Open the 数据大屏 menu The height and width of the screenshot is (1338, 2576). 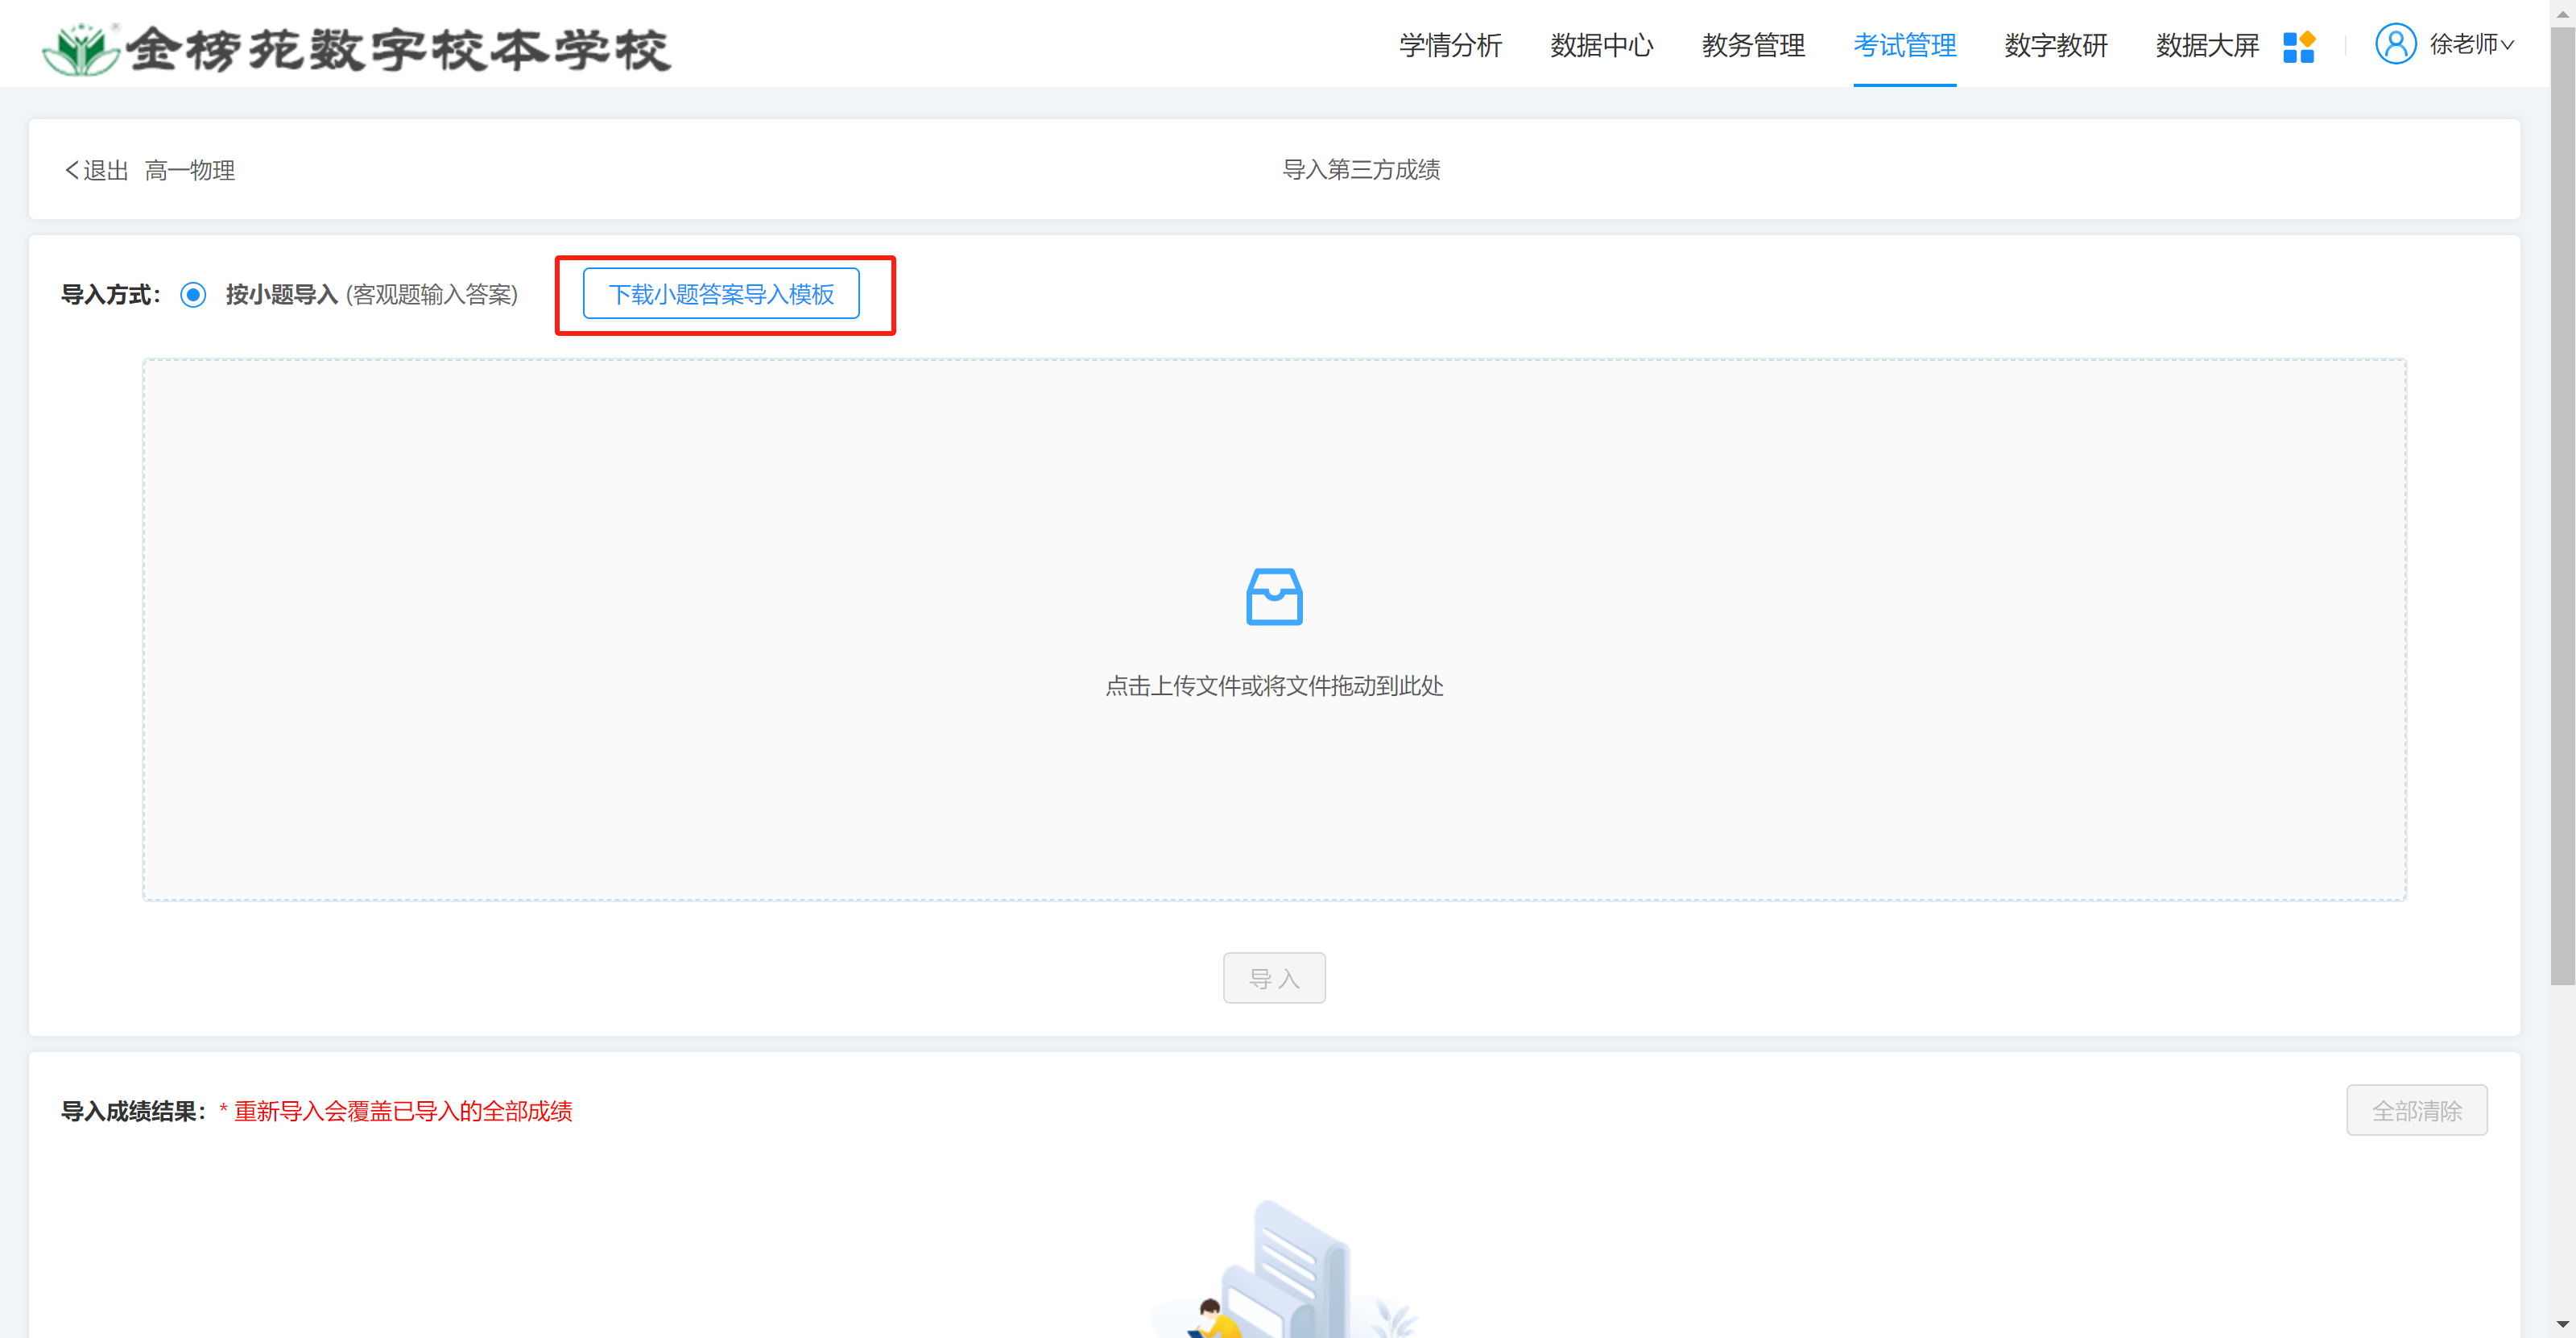point(2207,45)
